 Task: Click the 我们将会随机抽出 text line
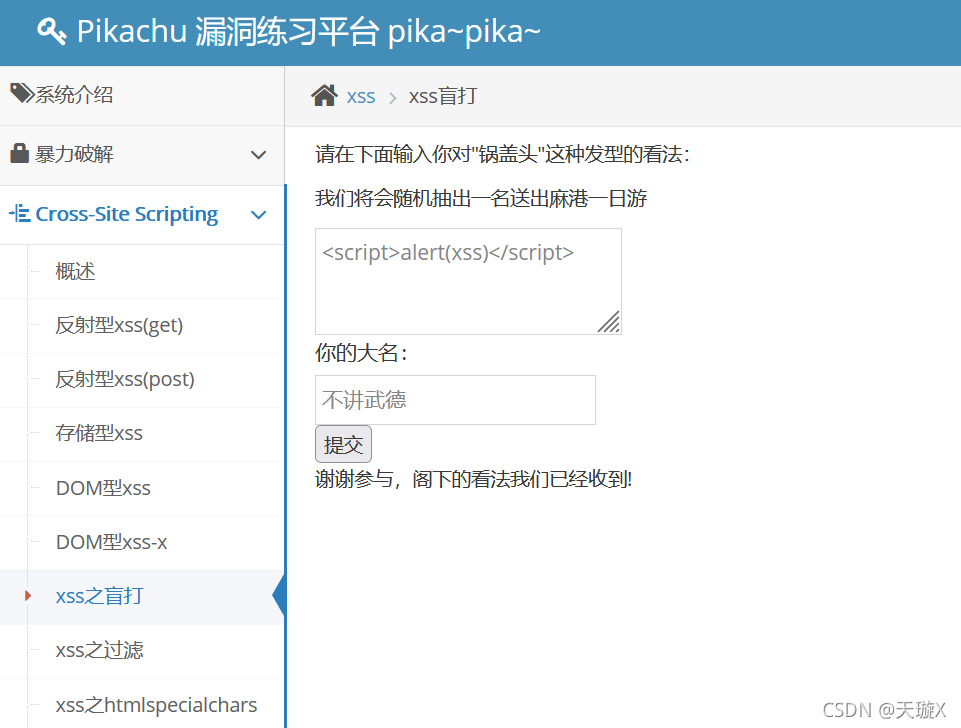[x=481, y=199]
